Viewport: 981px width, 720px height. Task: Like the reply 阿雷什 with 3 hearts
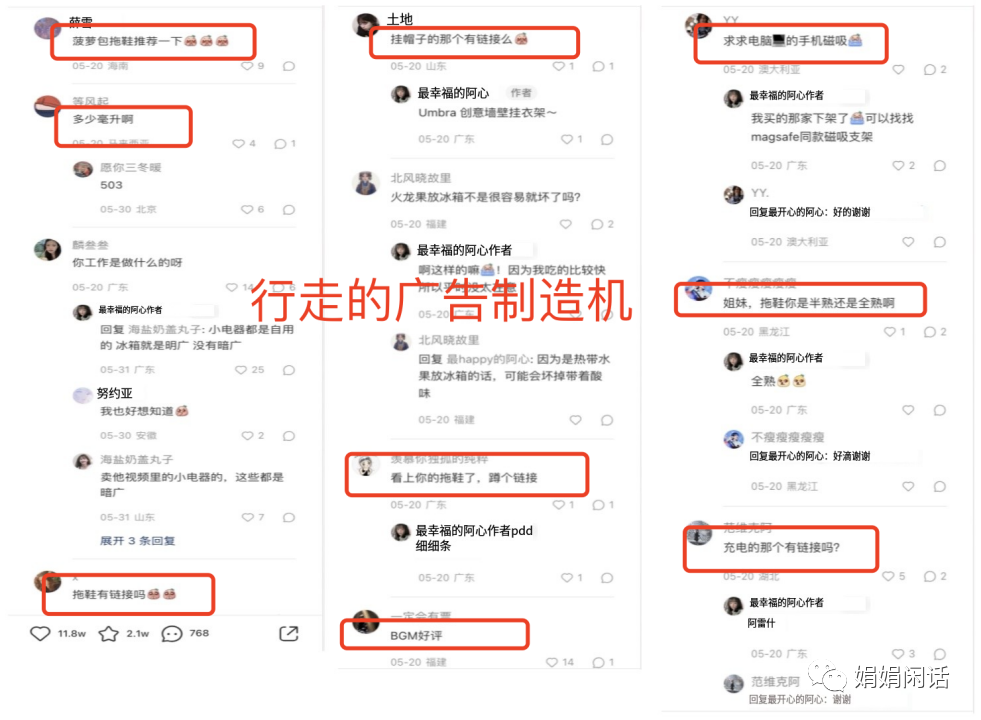tap(898, 654)
